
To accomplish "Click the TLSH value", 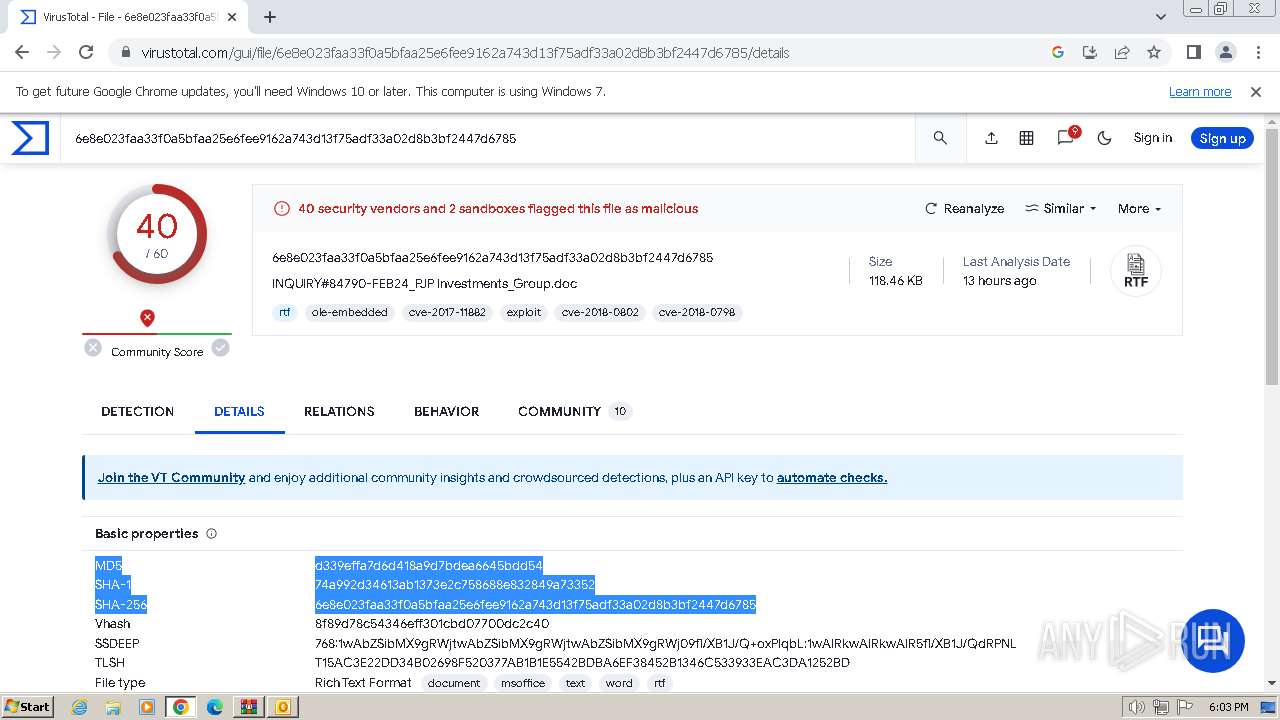I will point(582,663).
